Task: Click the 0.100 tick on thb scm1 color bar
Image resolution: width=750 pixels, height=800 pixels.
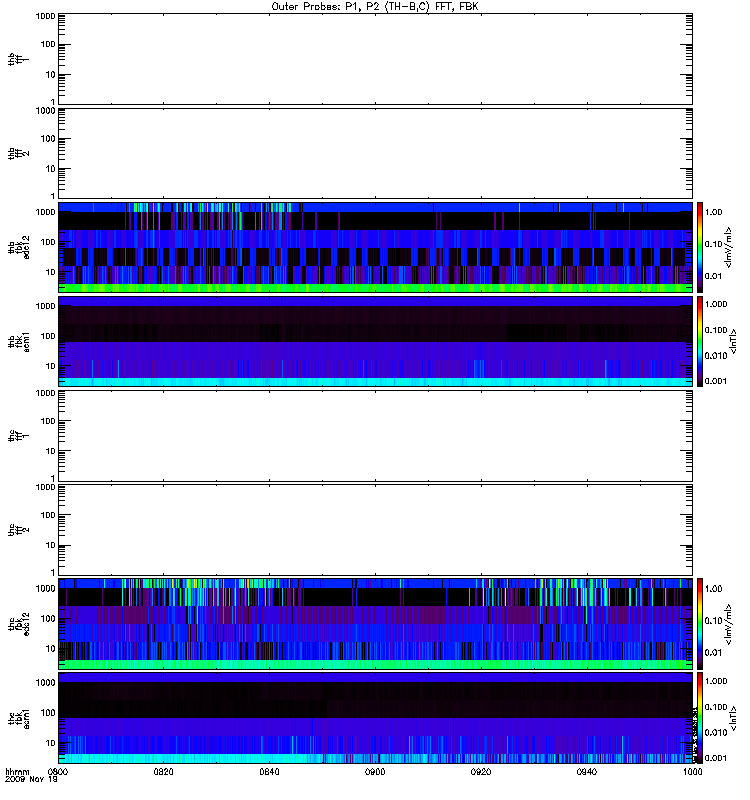Action: [x=716, y=330]
